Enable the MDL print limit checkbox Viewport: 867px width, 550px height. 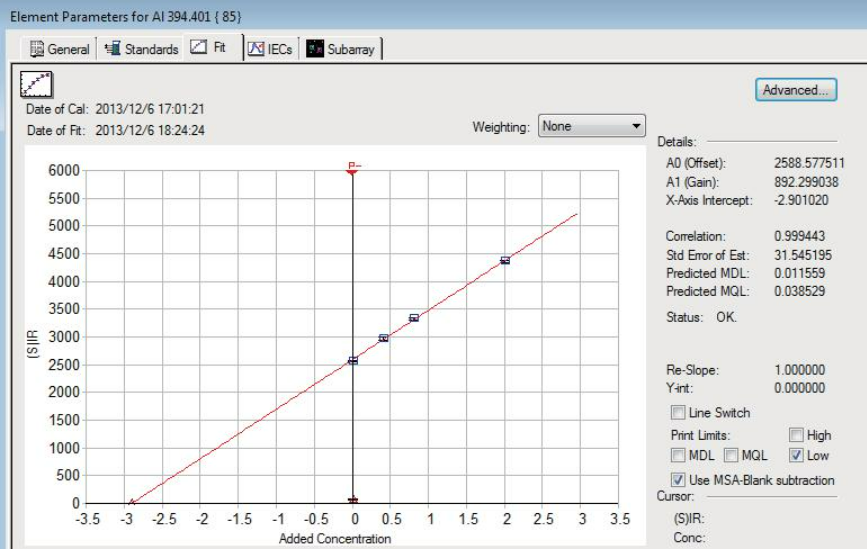(x=679, y=456)
